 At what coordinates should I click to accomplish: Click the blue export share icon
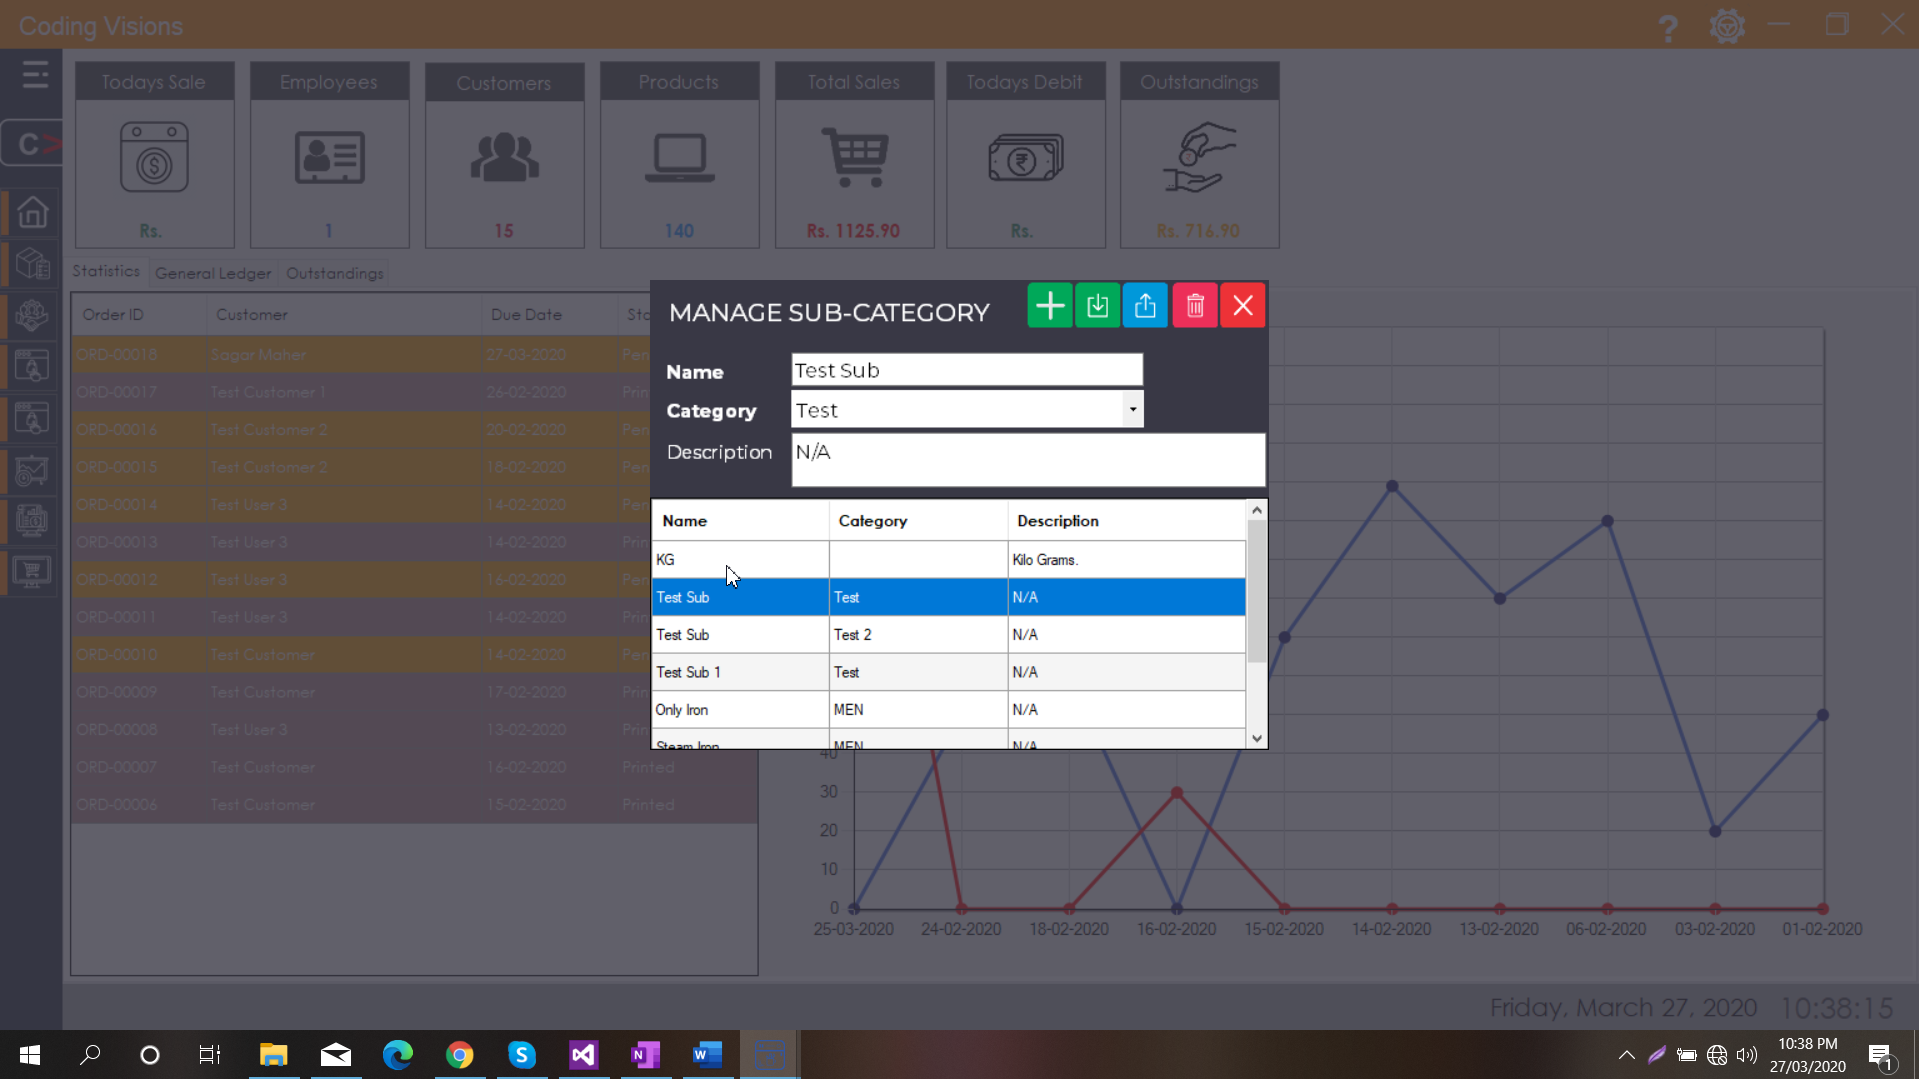[x=1145, y=306]
